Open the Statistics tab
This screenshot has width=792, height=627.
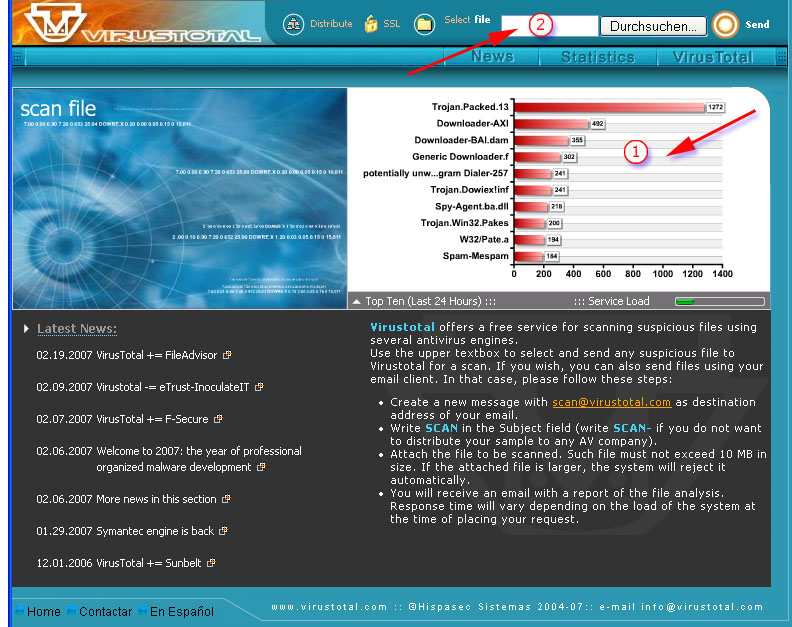[598, 57]
